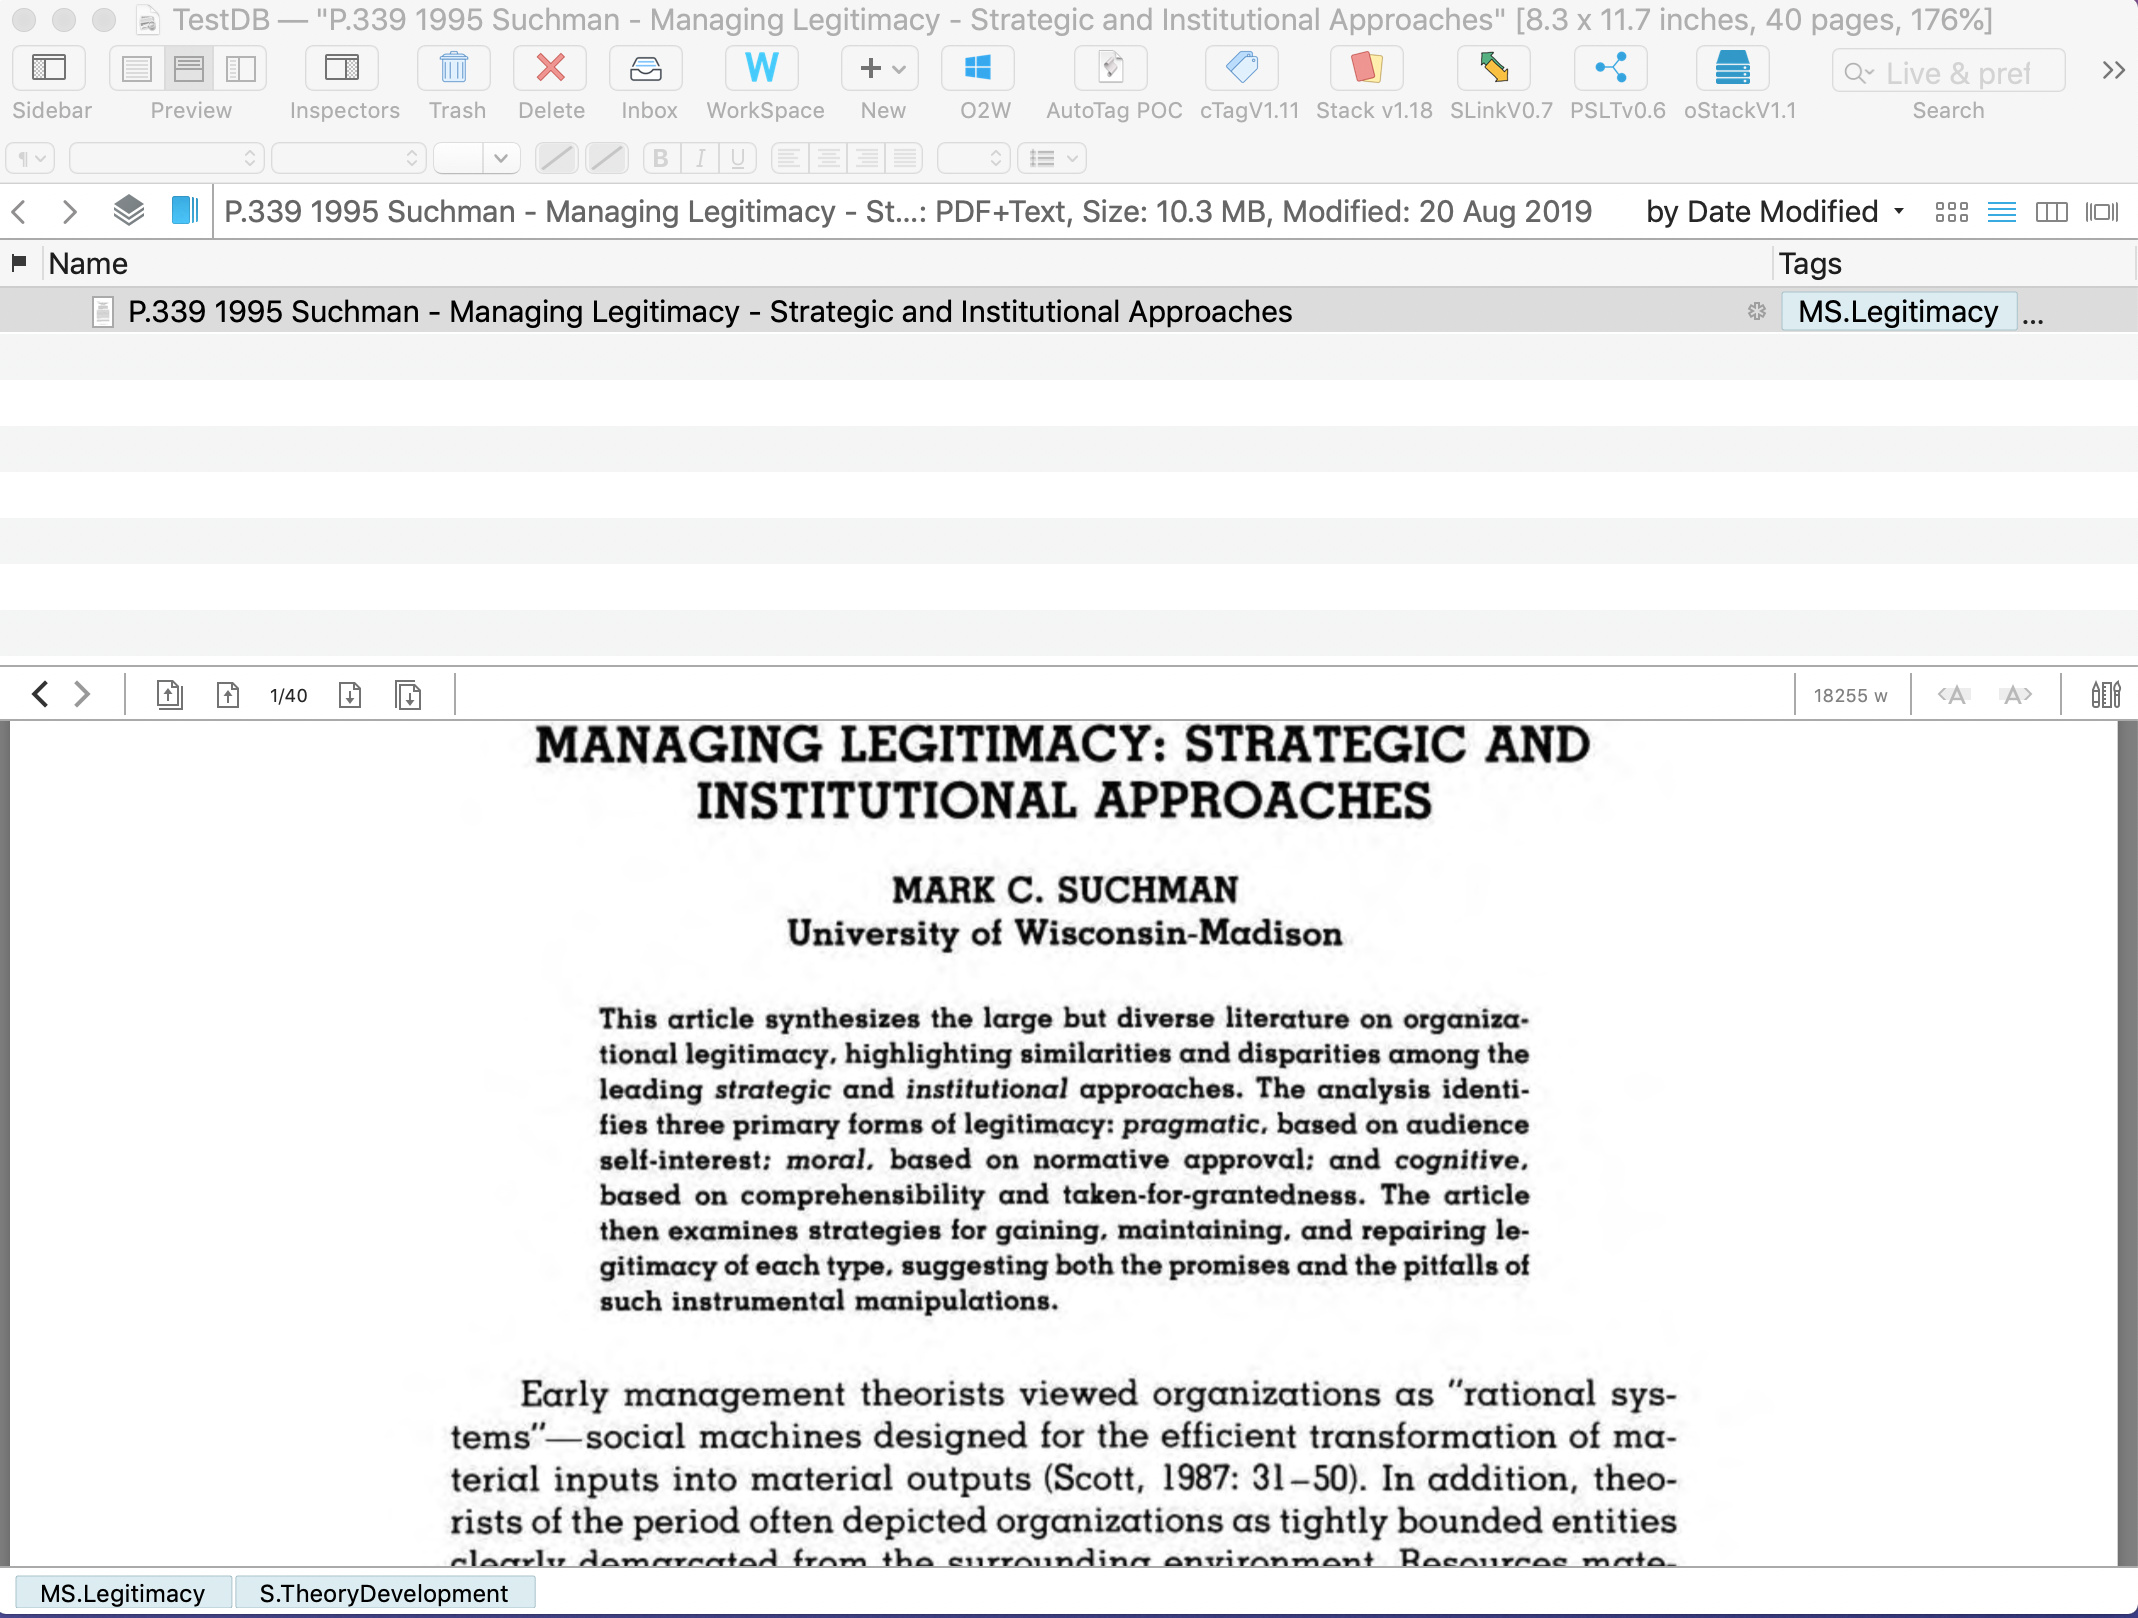Screen dimensions: 2138x1618
Task: Click the red Delete icon
Action: point(550,69)
